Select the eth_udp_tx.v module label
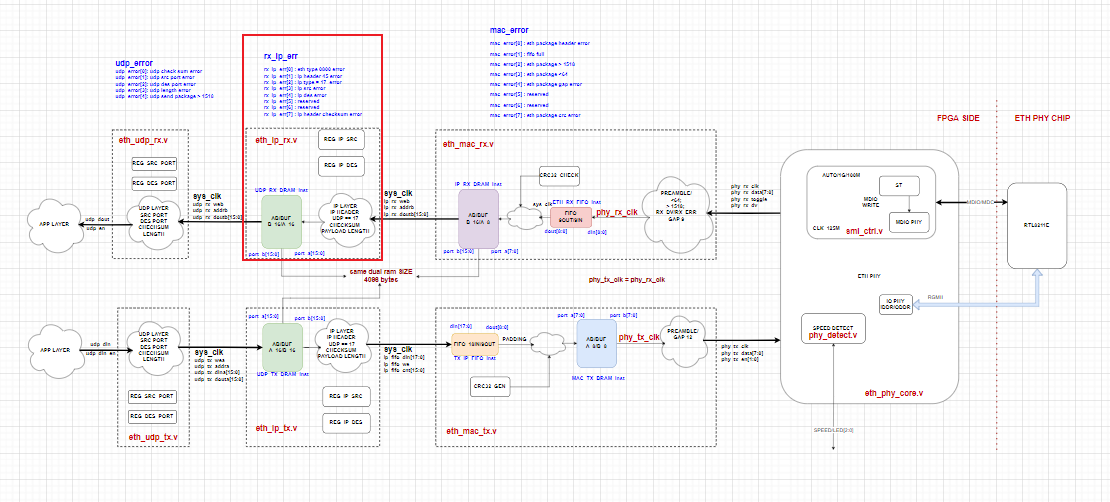 point(153,438)
